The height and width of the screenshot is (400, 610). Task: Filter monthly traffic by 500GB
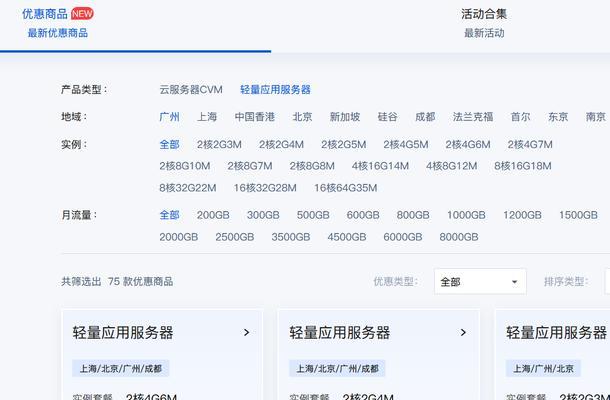[x=313, y=215]
